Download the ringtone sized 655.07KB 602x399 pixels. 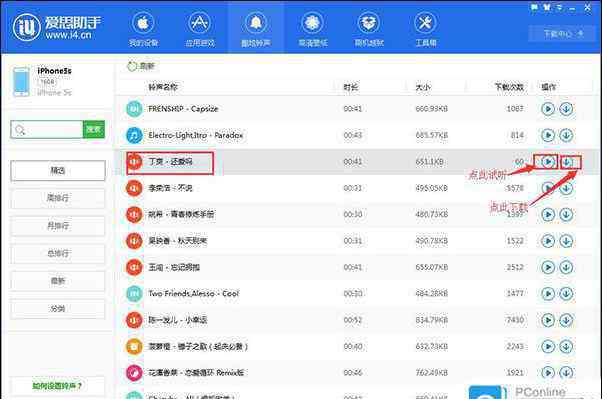click(566, 267)
